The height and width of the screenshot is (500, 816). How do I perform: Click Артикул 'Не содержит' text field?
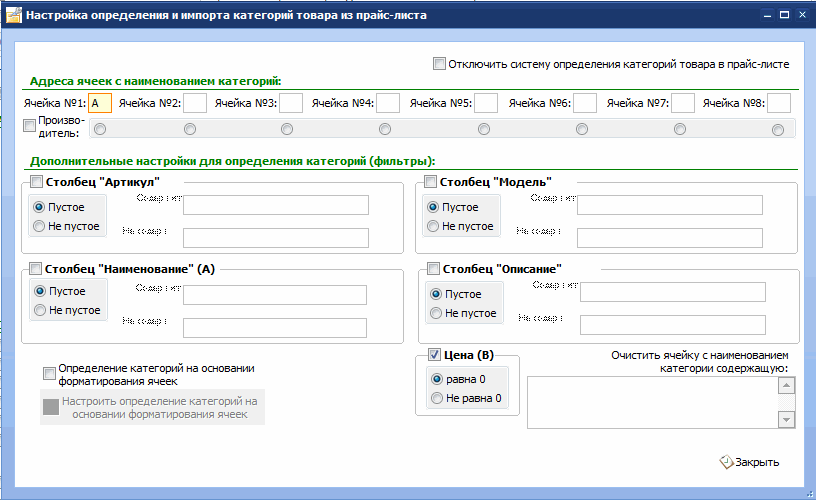[x=276, y=238]
